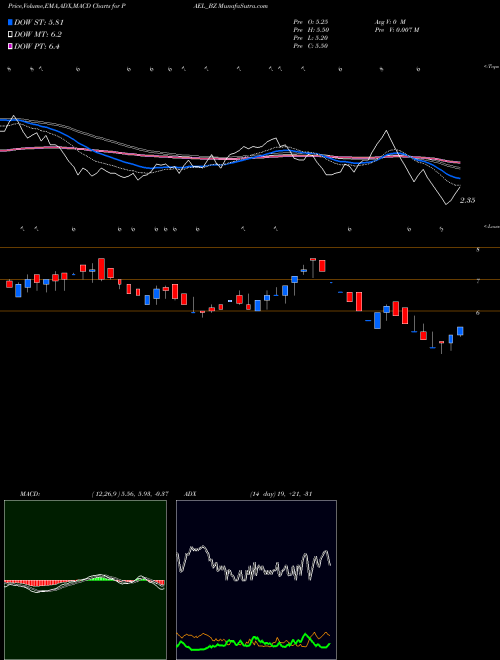This screenshot has width=500, height=660.
Task: Click the 2.35 value label on EMA chart
Action: pos(467,200)
